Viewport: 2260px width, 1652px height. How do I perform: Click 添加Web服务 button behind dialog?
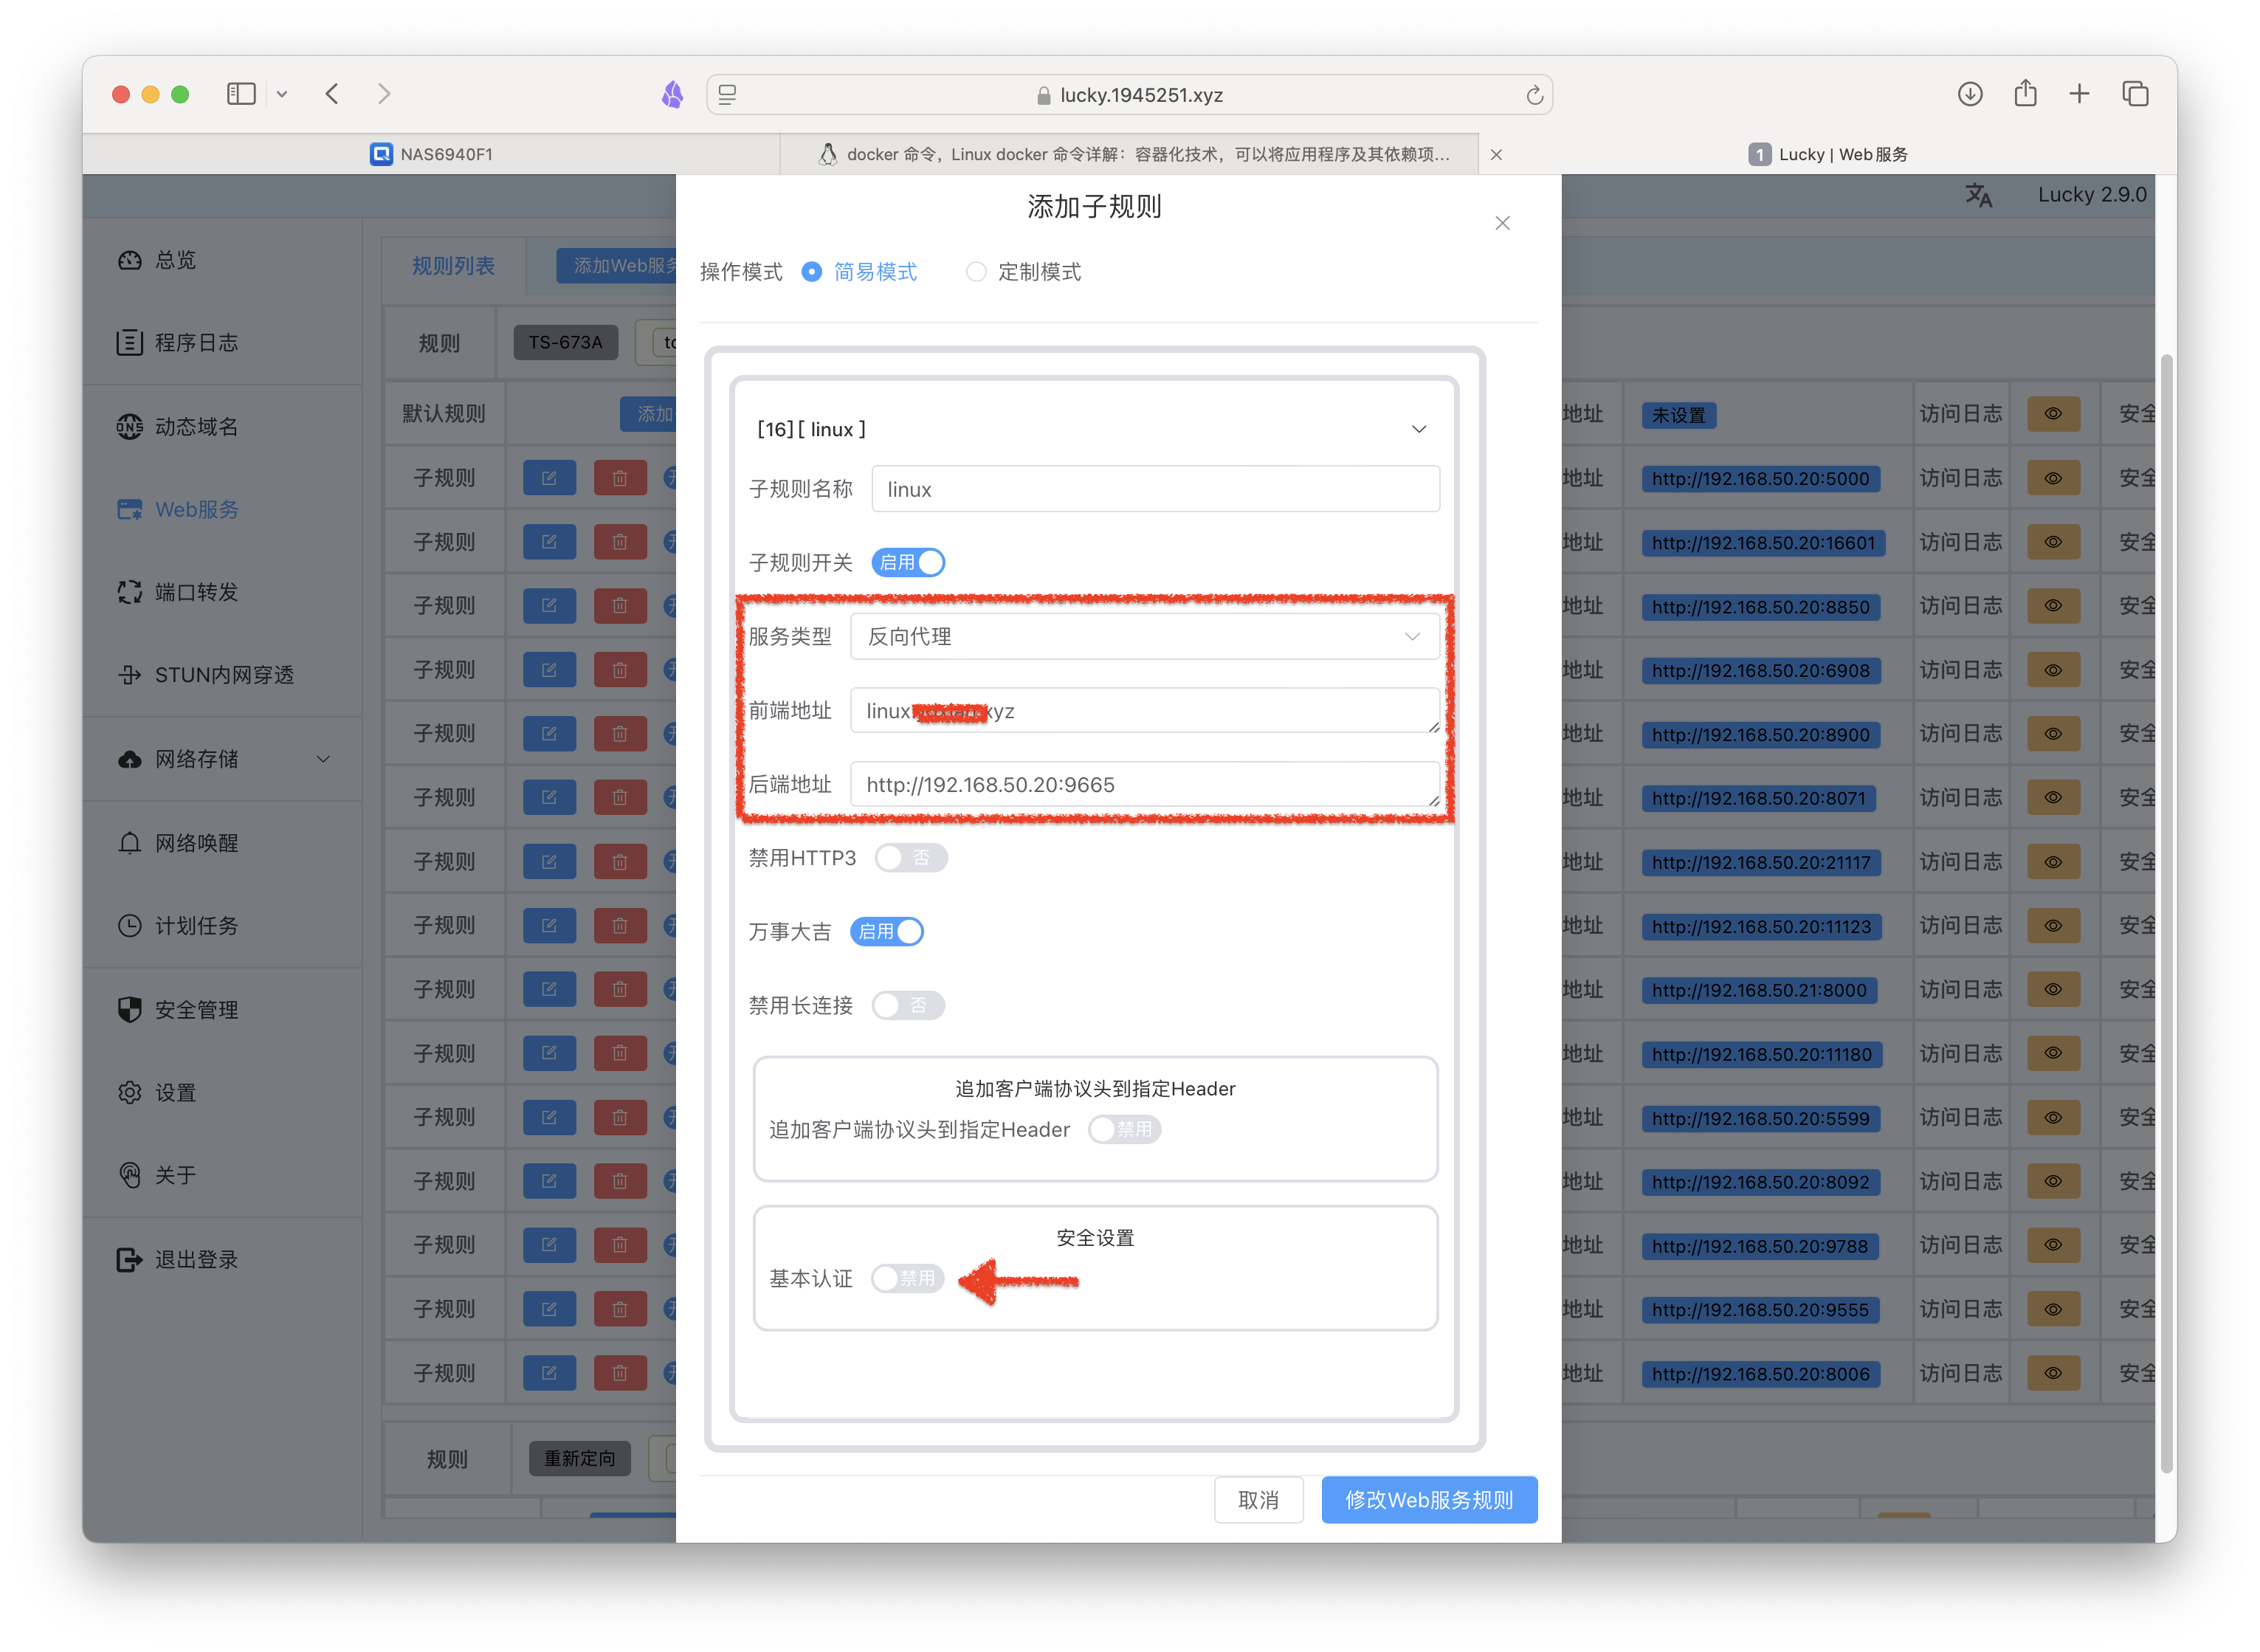pos(617,266)
